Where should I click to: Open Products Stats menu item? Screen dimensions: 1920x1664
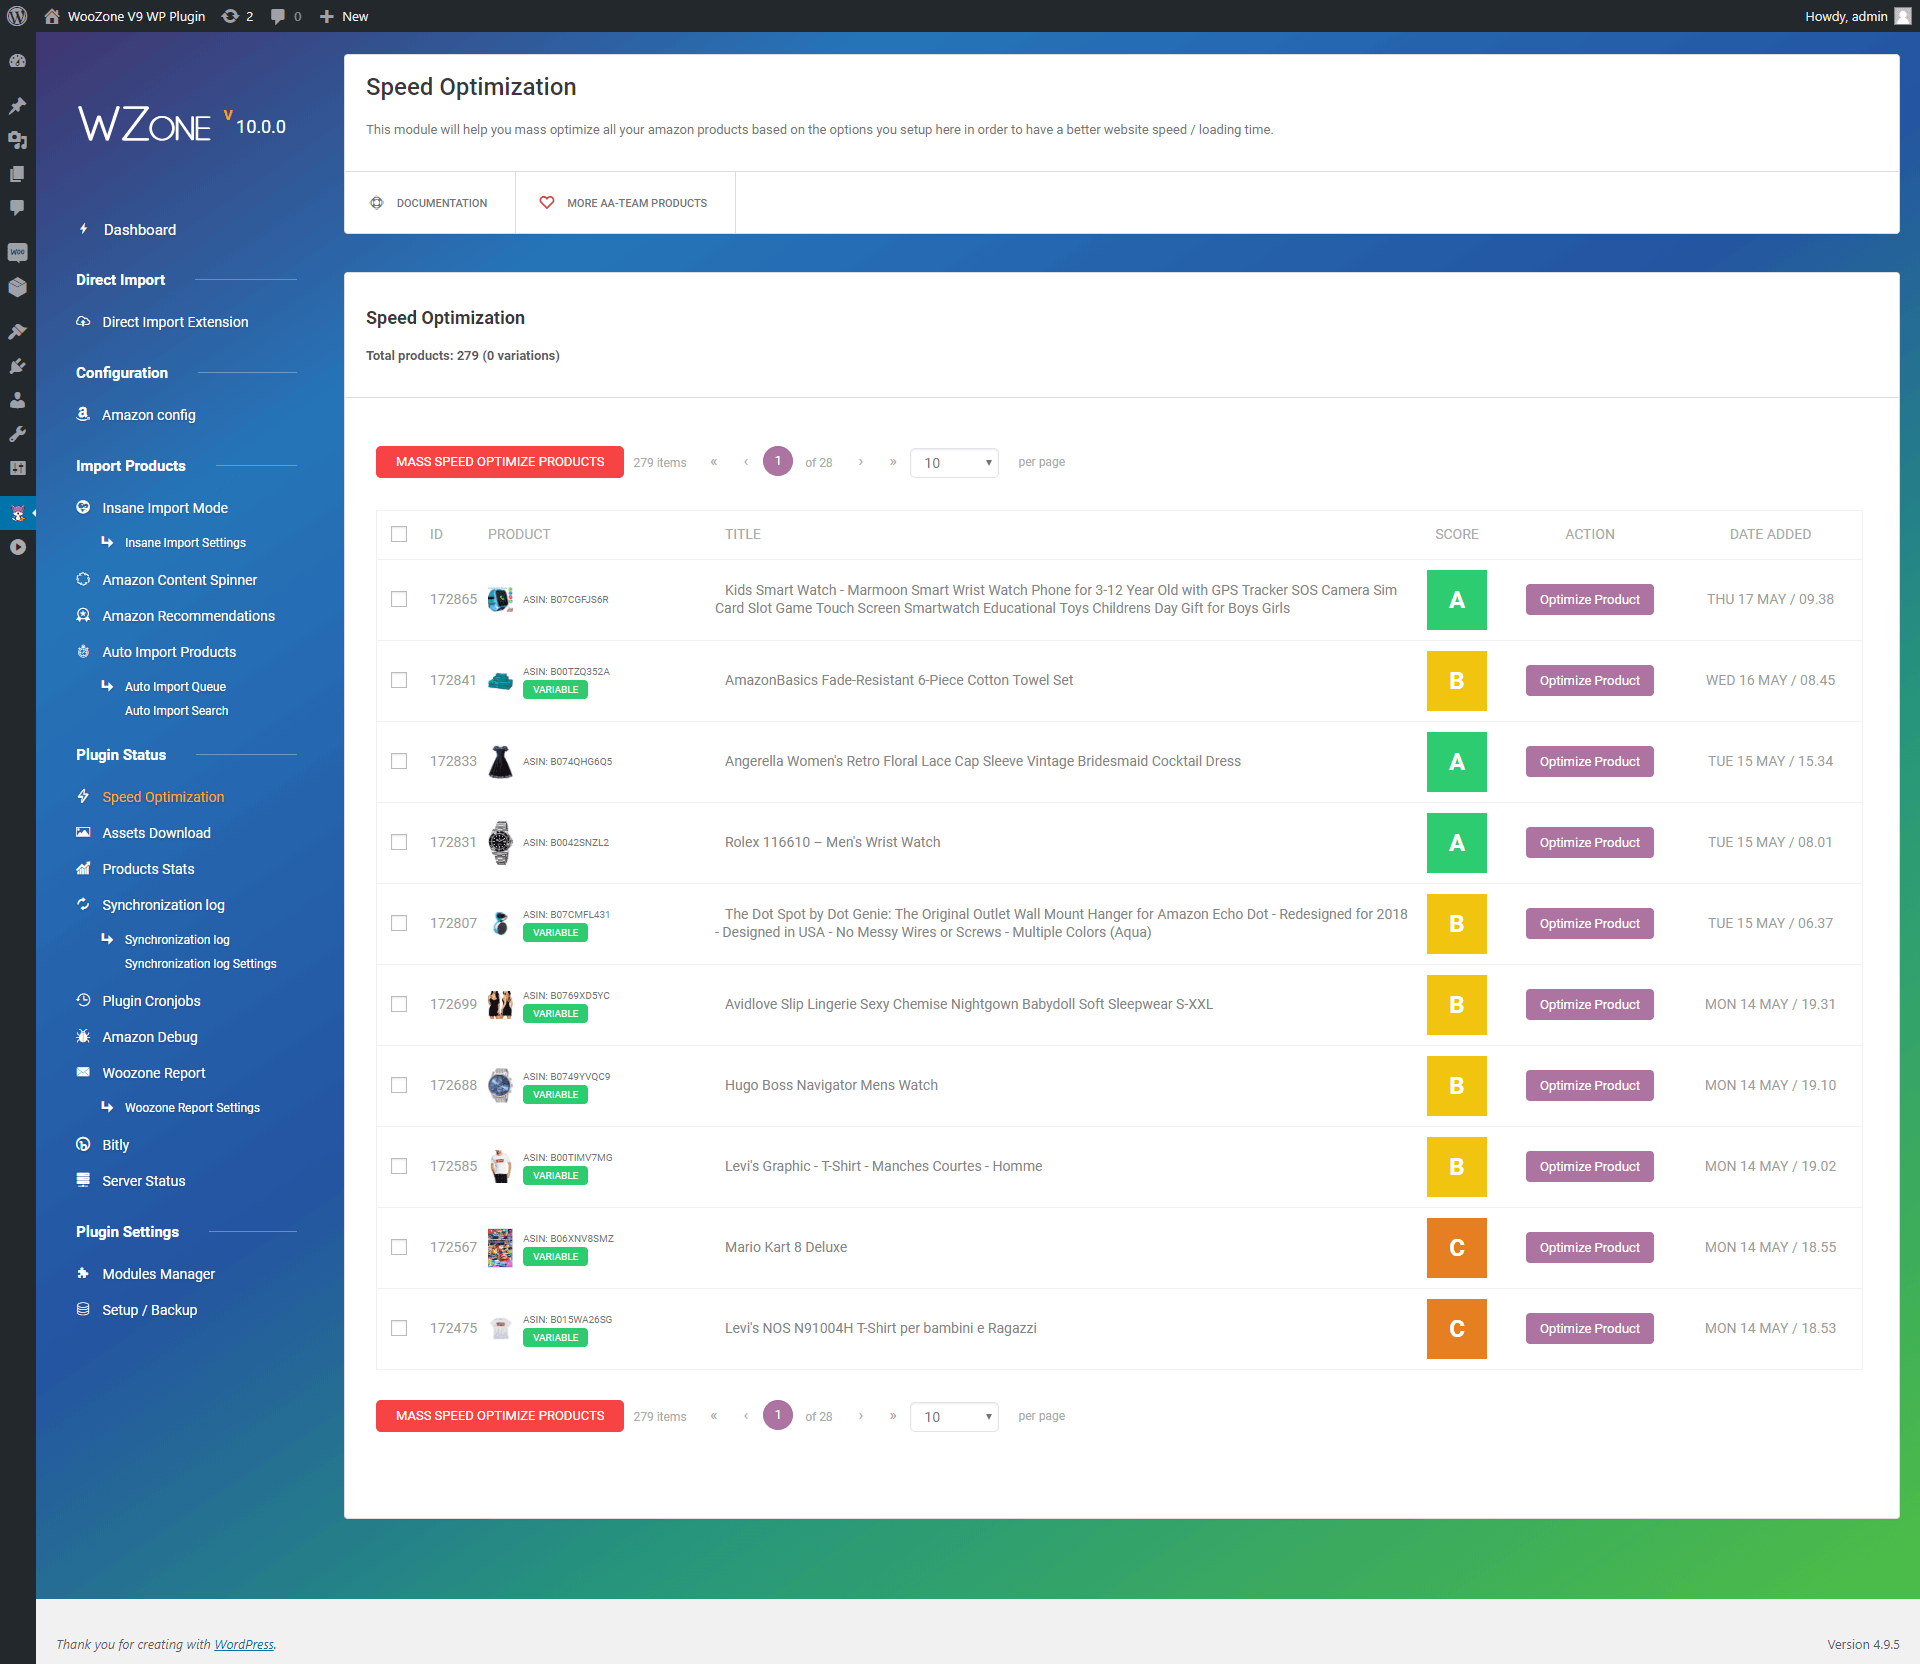click(x=148, y=869)
